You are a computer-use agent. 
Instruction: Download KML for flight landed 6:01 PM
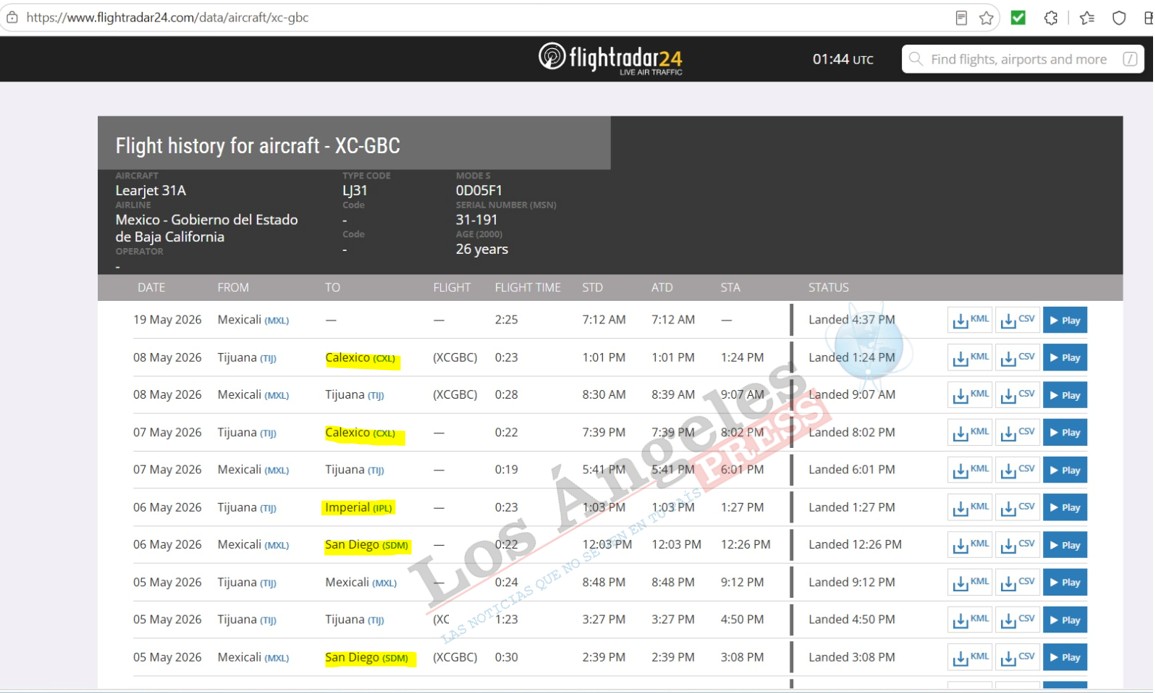(x=970, y=470)
